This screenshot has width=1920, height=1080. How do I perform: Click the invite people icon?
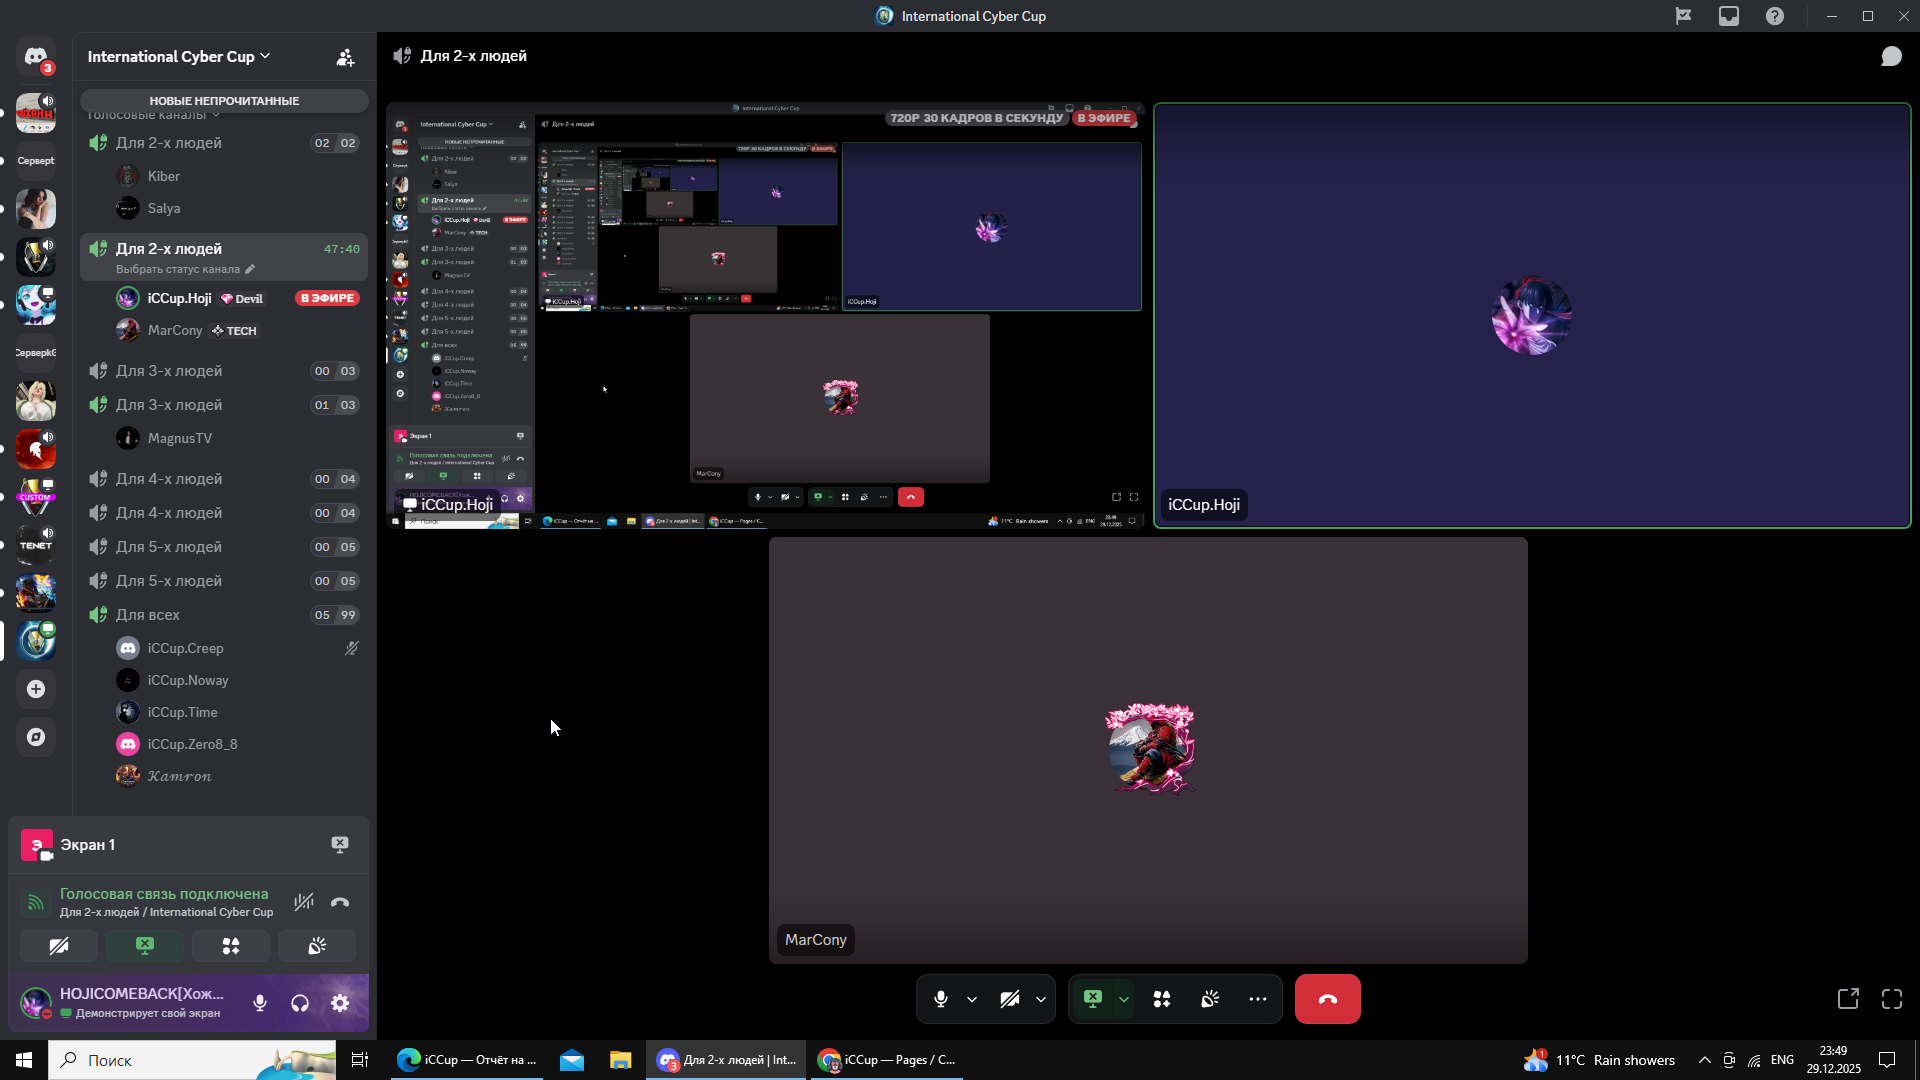point(345,57)
